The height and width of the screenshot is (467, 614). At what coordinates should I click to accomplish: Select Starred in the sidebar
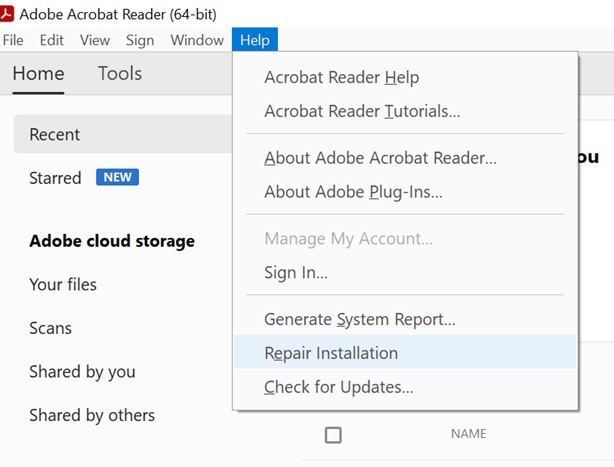coord(55,178)
